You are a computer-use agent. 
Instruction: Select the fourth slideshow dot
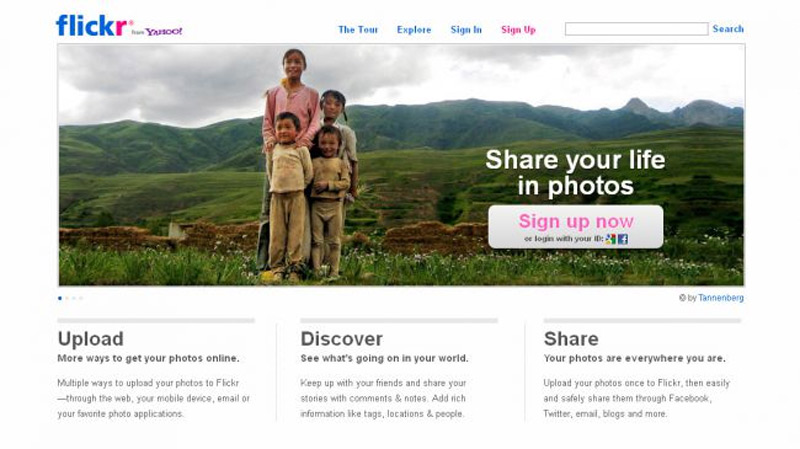click(81, 298)
